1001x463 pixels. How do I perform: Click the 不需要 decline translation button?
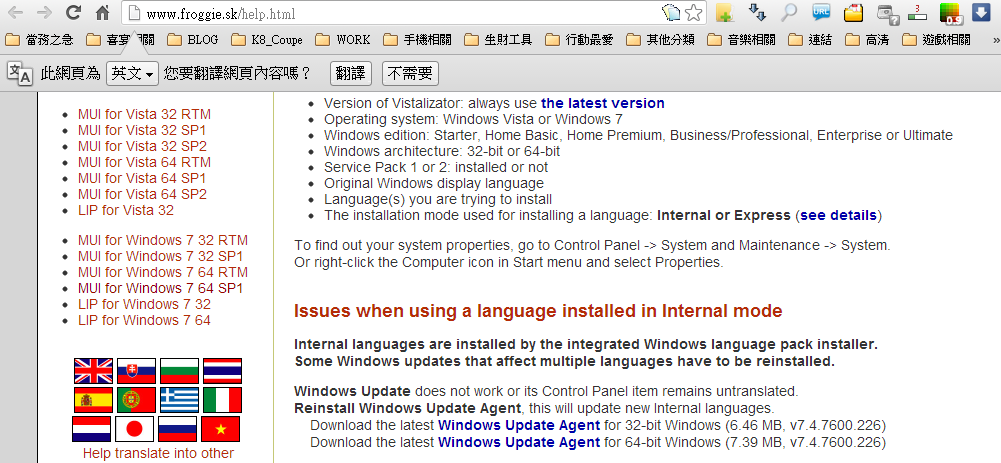pyautogui.click(x=410, y=74)
